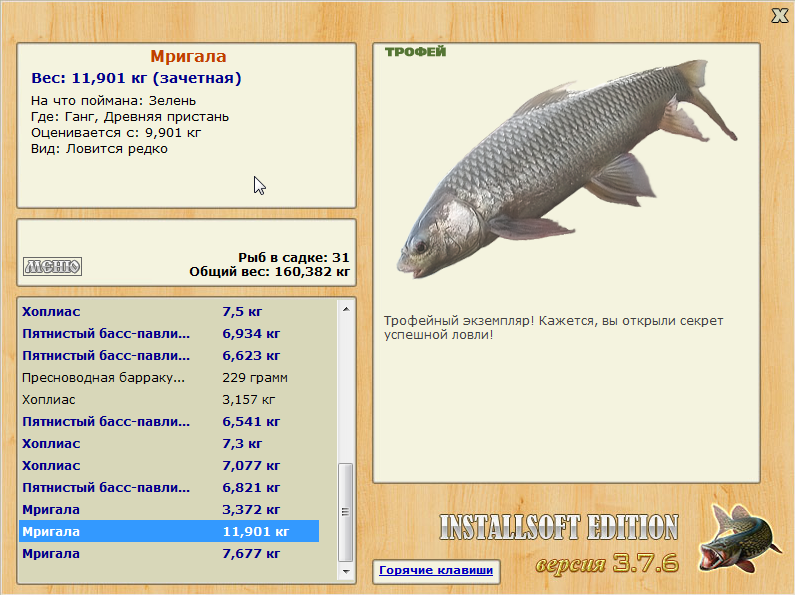The width and height of the screenshot is (795, 595).
Task: Click the Вид: Ловится редко line
Action: [x=99, y=149]
